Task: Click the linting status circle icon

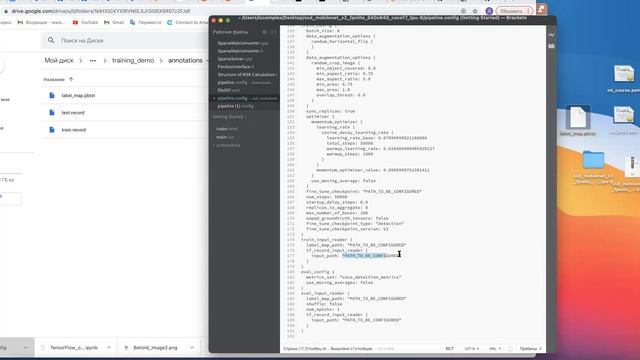Action: click(510, 349)
